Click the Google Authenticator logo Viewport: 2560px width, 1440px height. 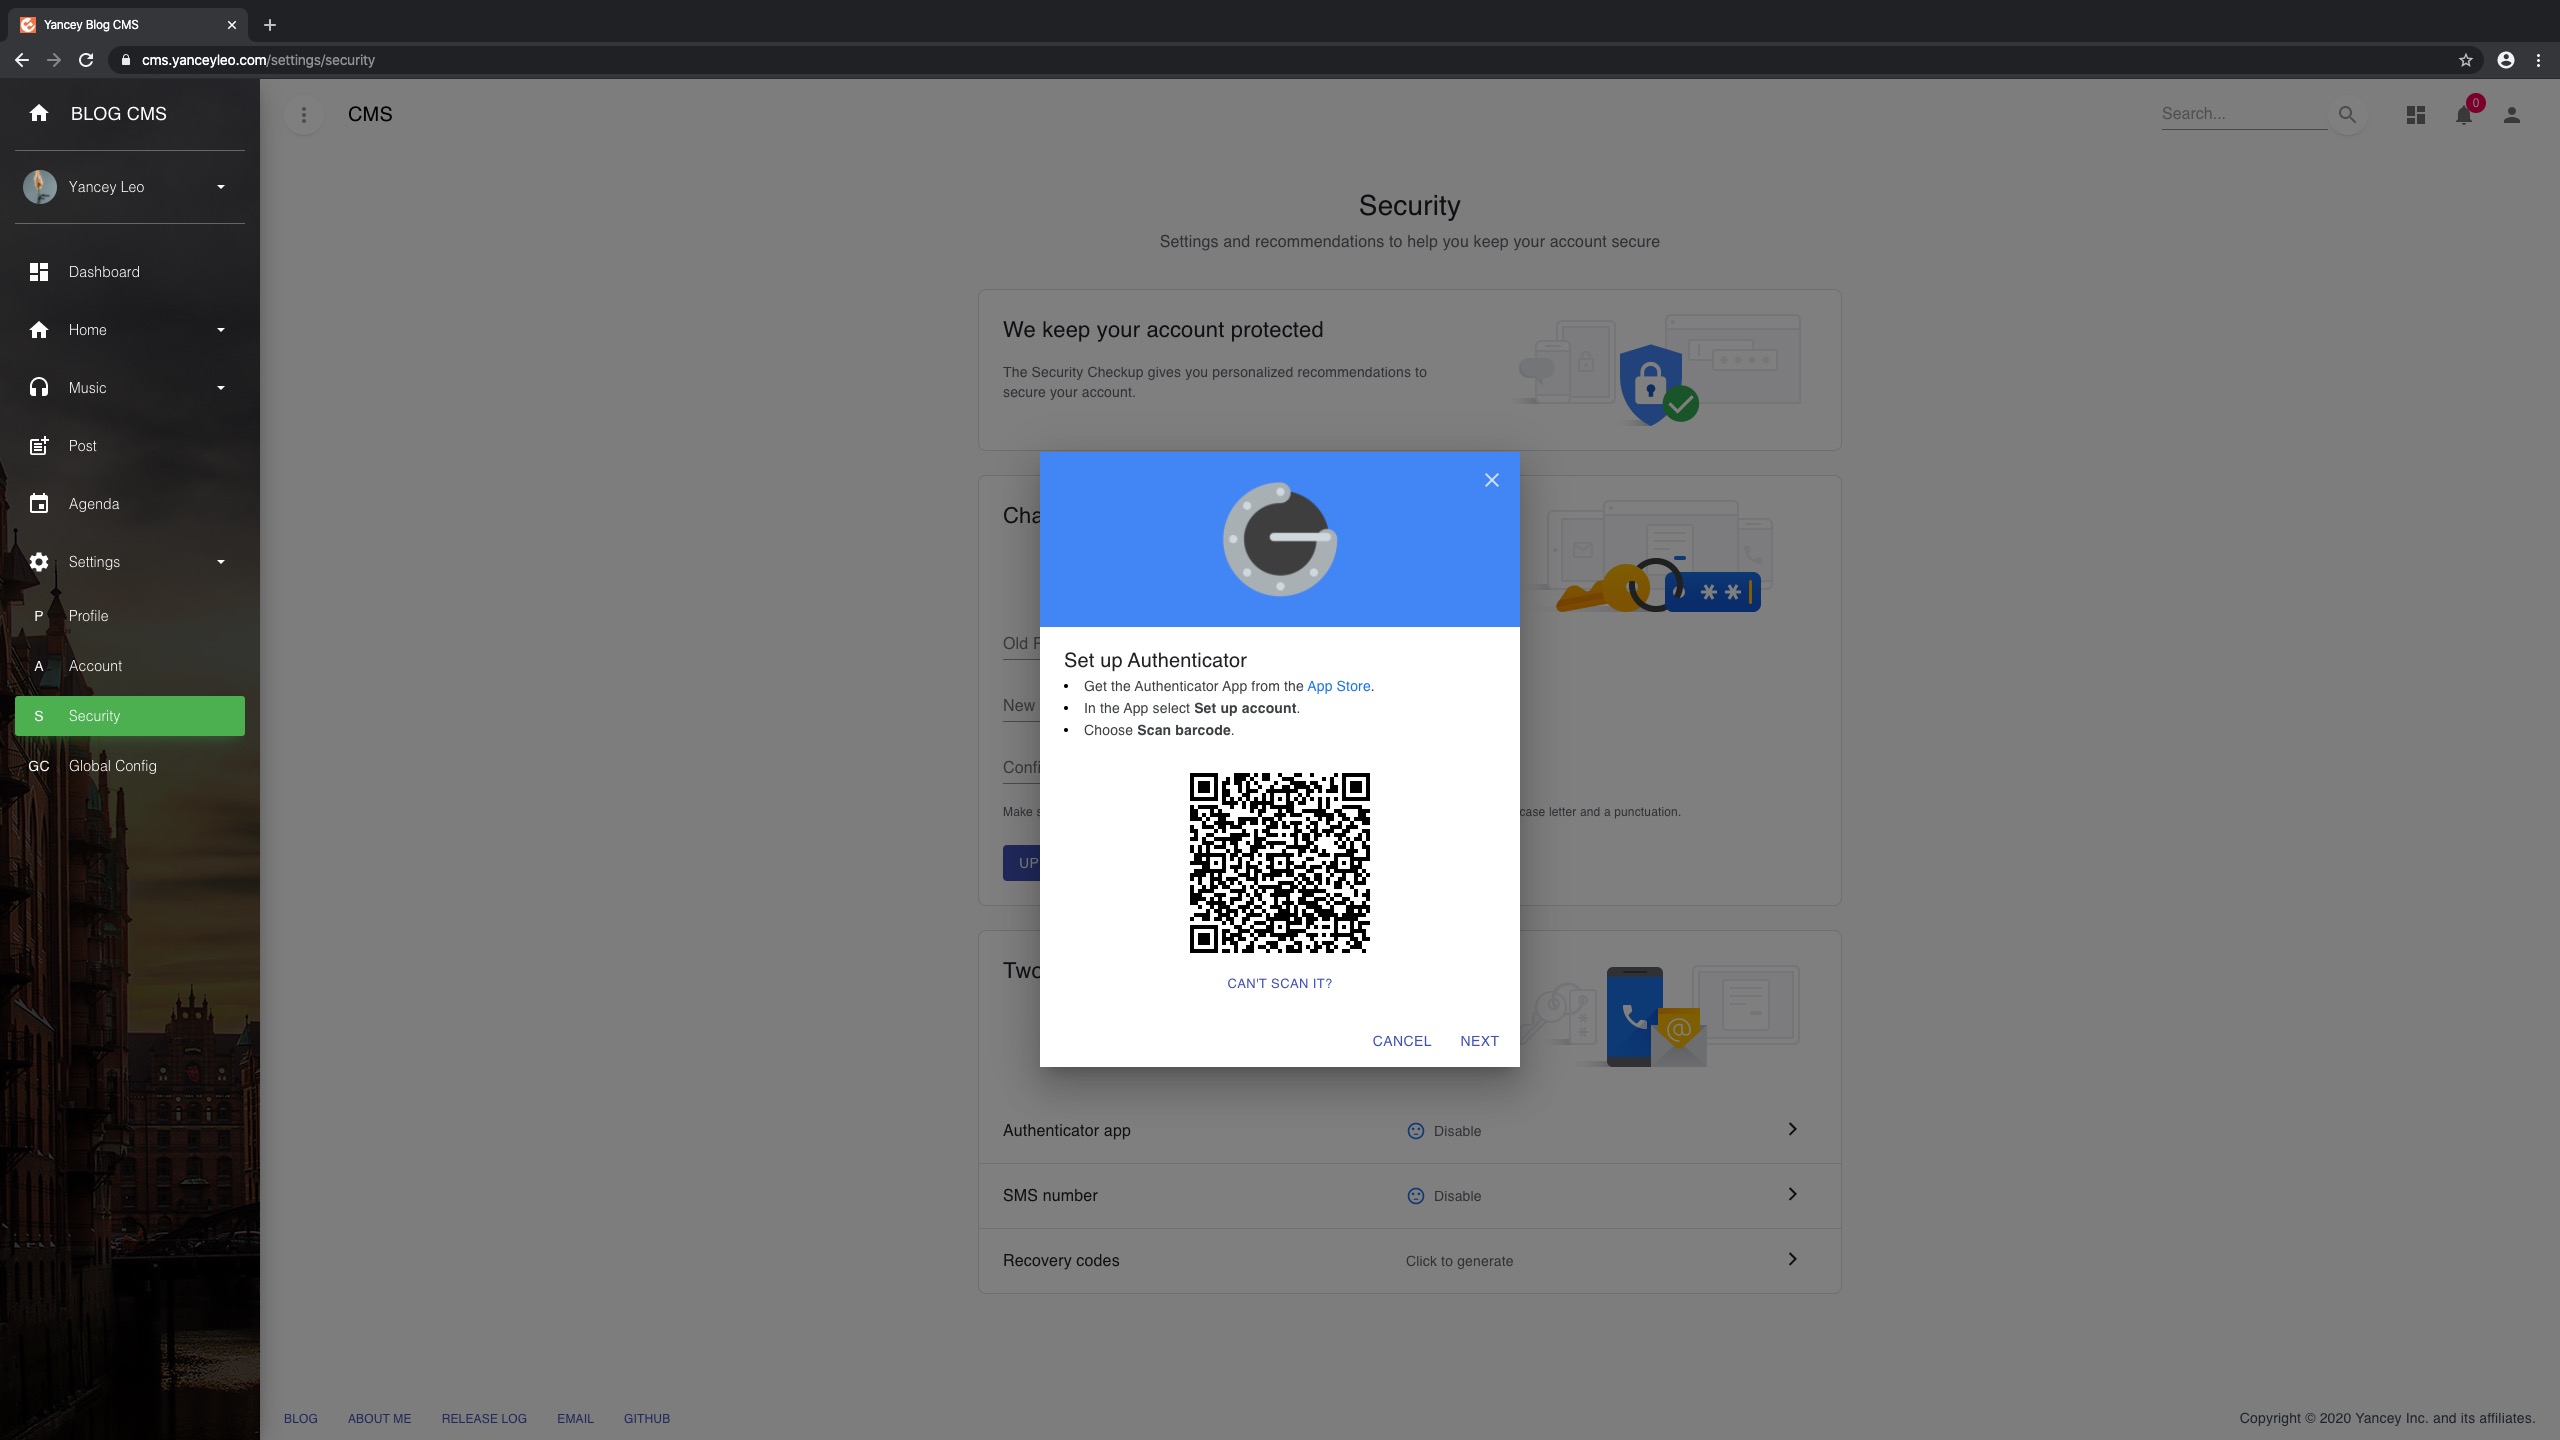coord(1280,540)
